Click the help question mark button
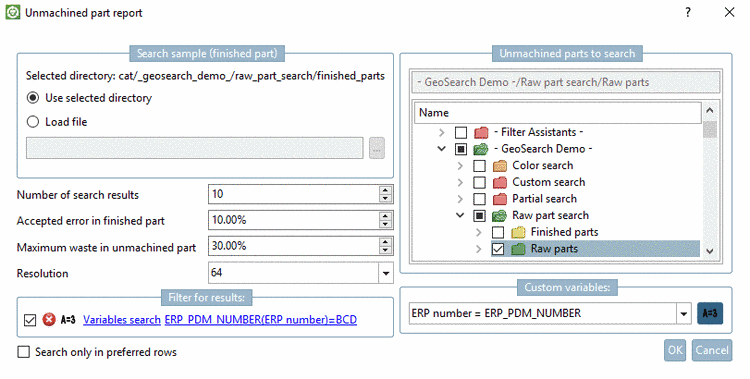 click(x=688, y=12)
